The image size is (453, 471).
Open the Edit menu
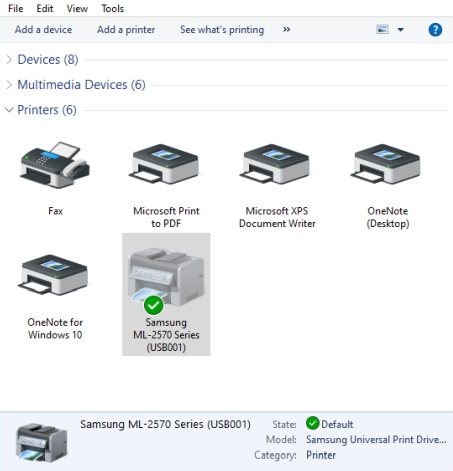point(45,8)
